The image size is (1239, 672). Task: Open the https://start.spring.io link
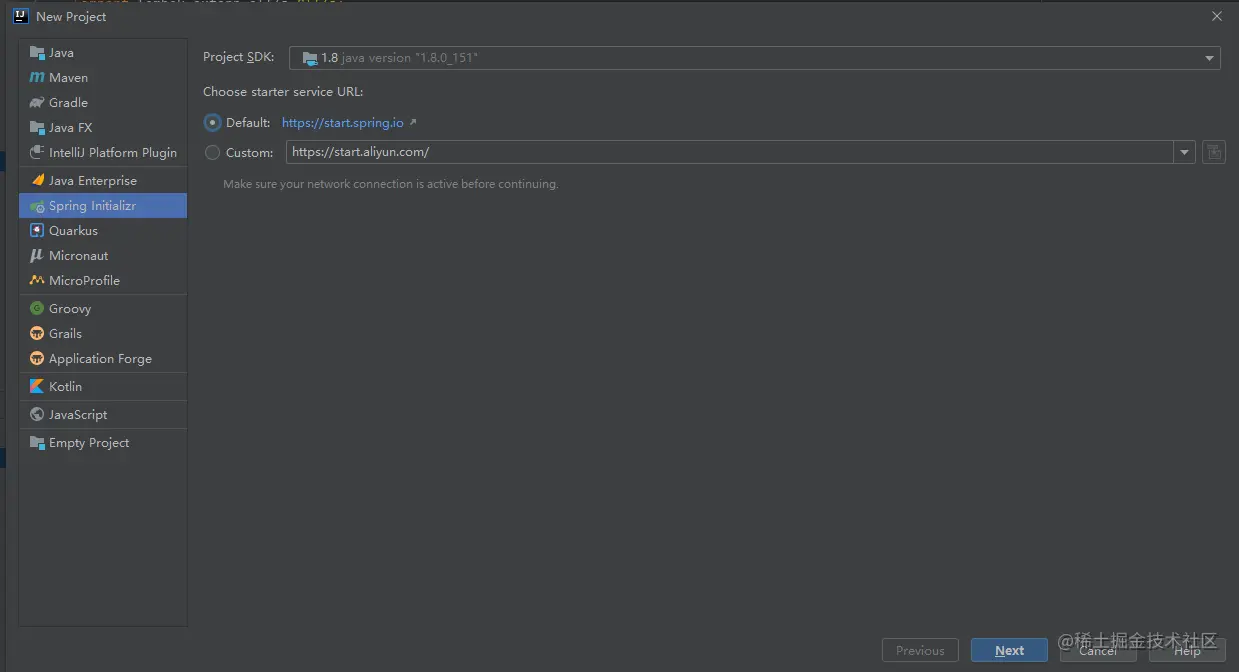click(x=343, y=122)
